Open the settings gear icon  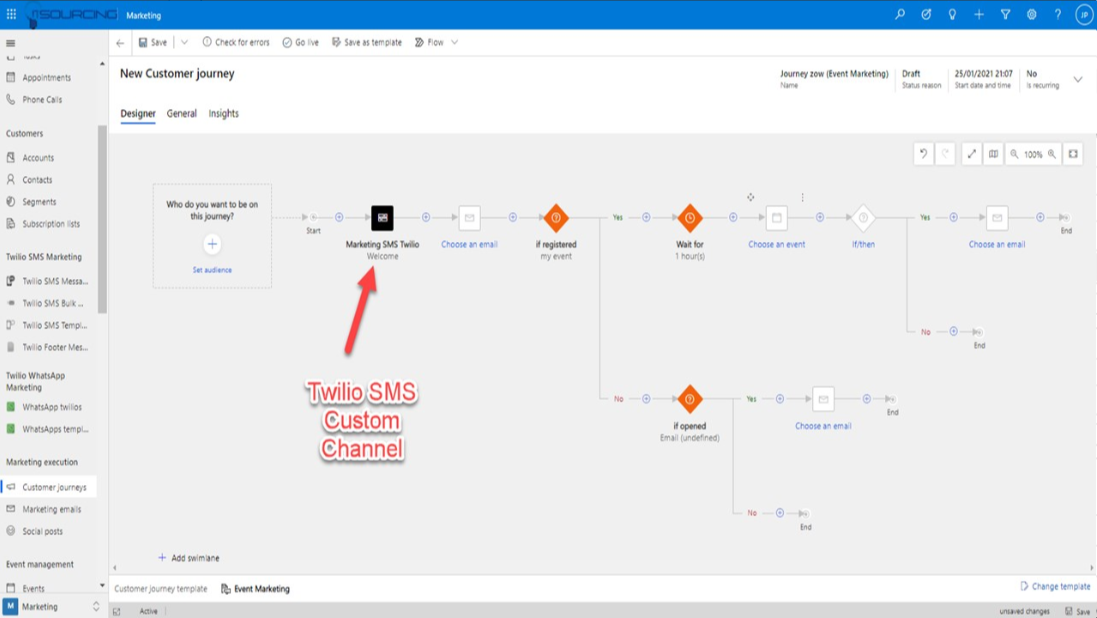[1031, 15]
